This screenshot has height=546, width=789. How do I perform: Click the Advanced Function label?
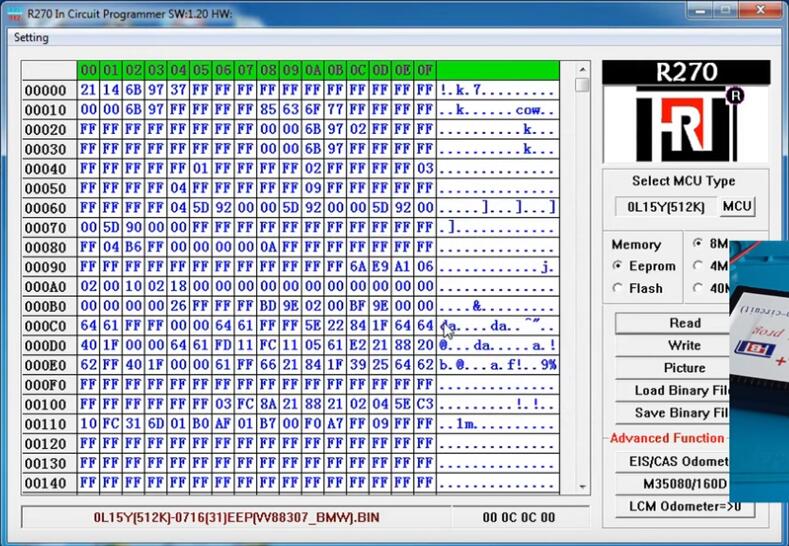(667, 438)
